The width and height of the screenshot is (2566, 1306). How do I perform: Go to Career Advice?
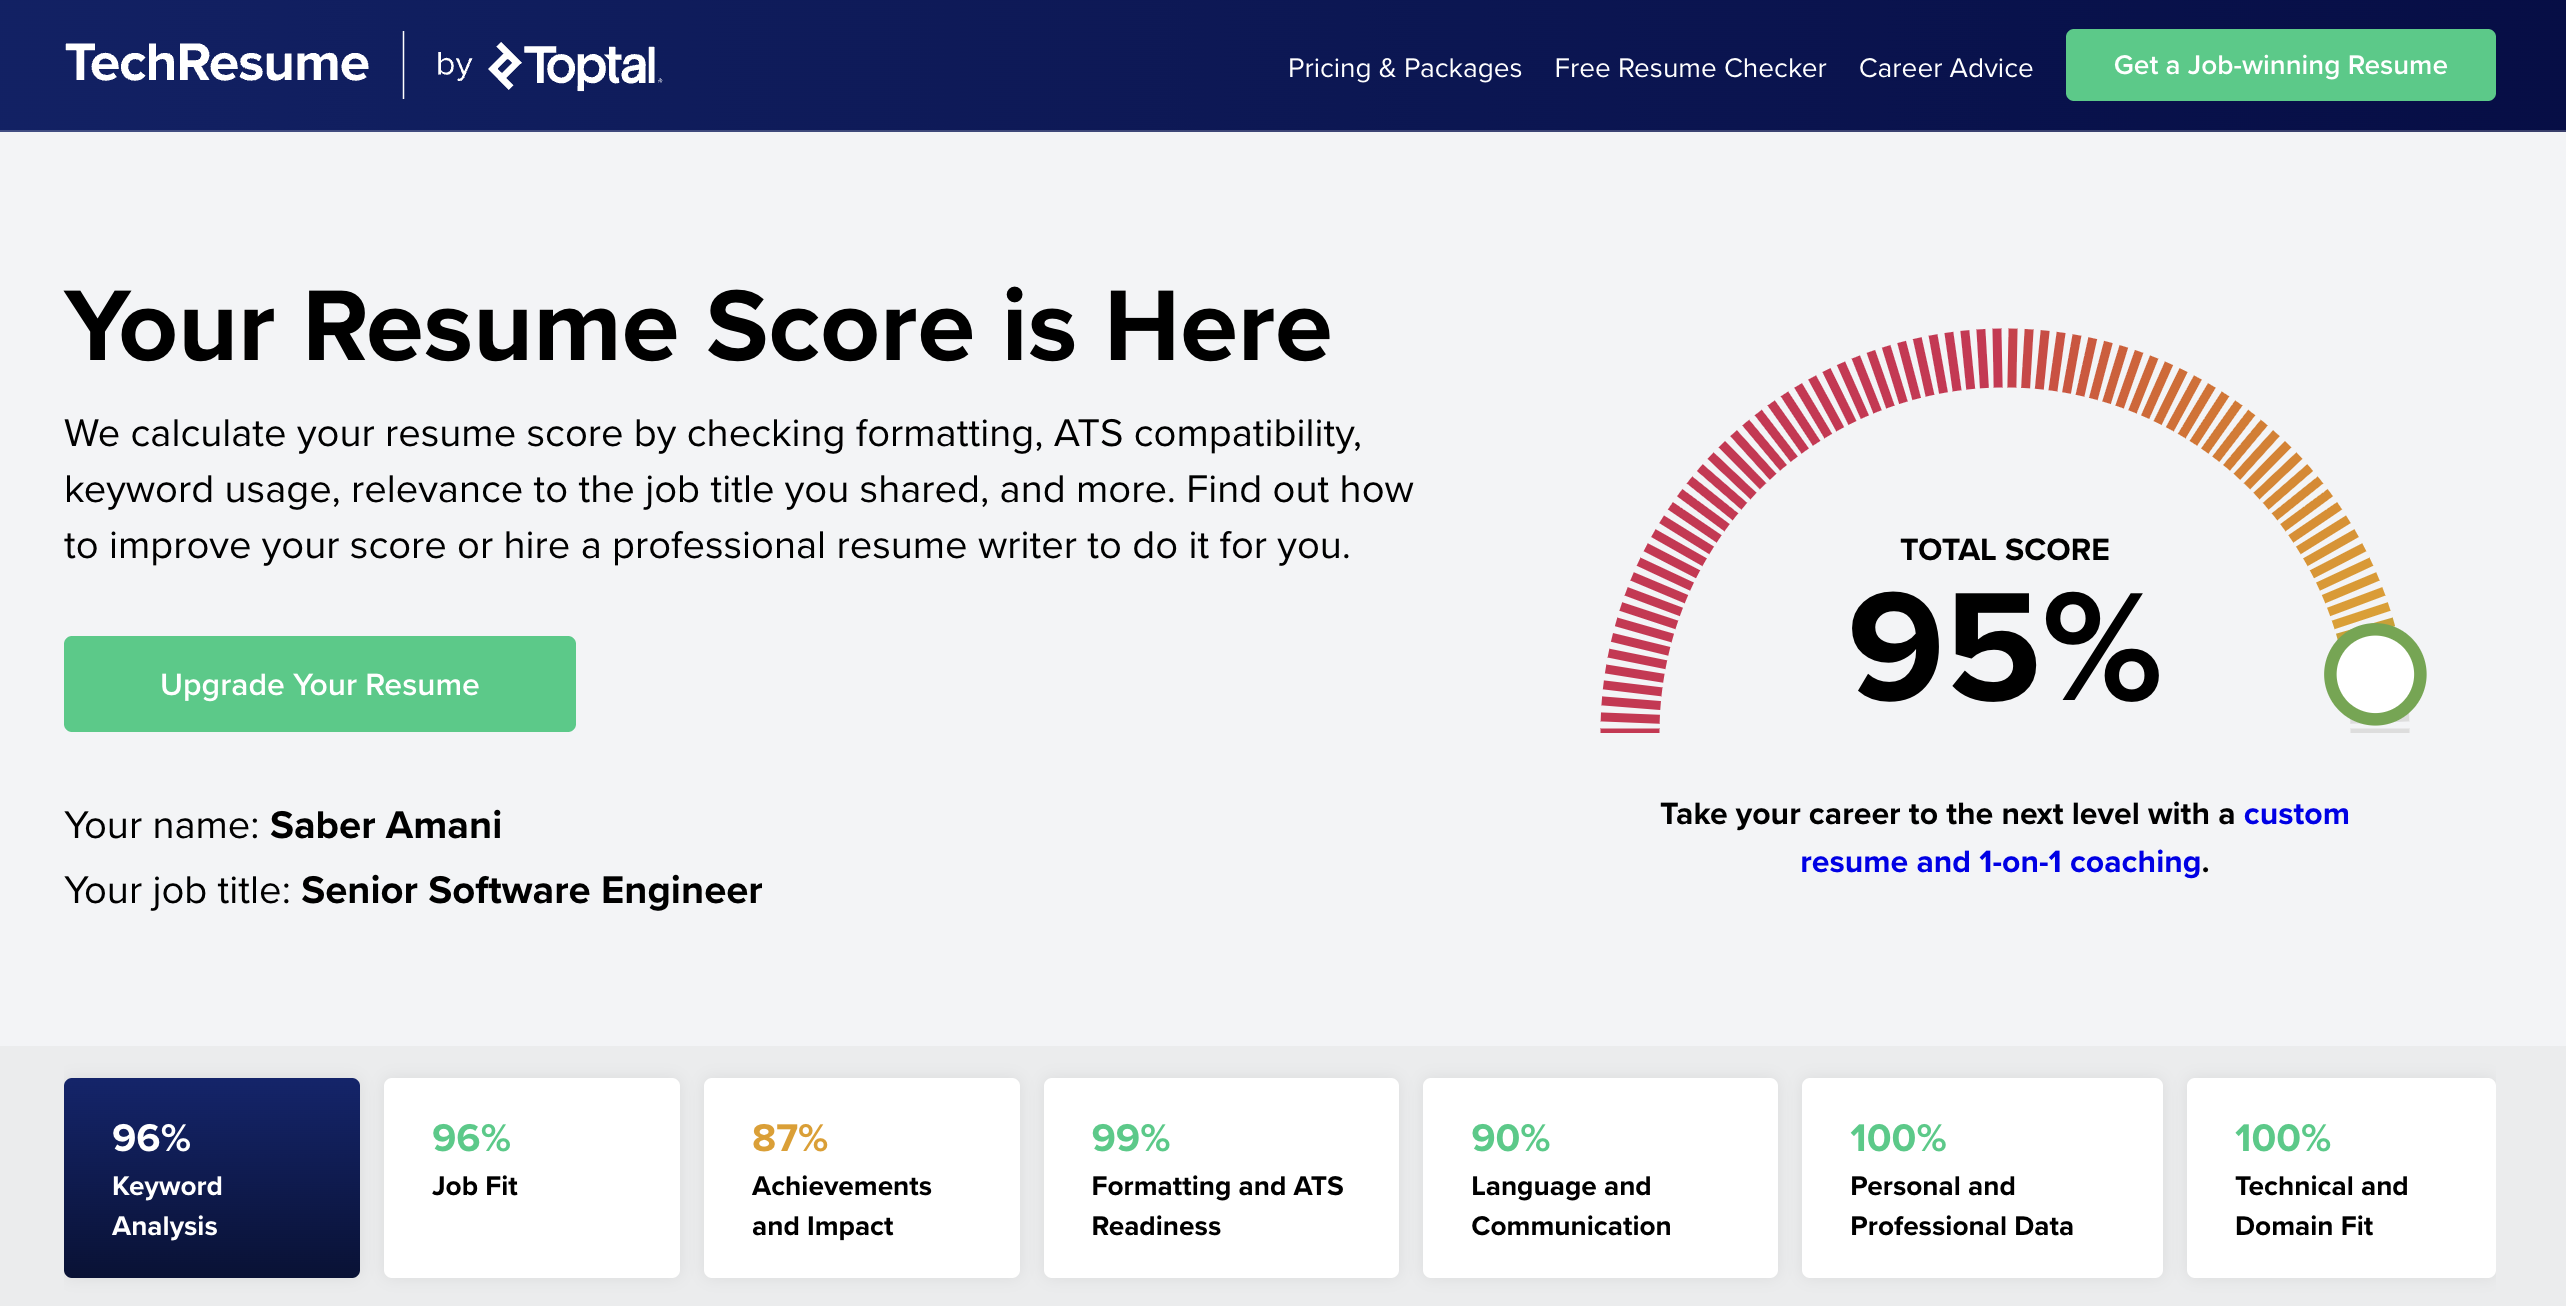pos(1945,67)
